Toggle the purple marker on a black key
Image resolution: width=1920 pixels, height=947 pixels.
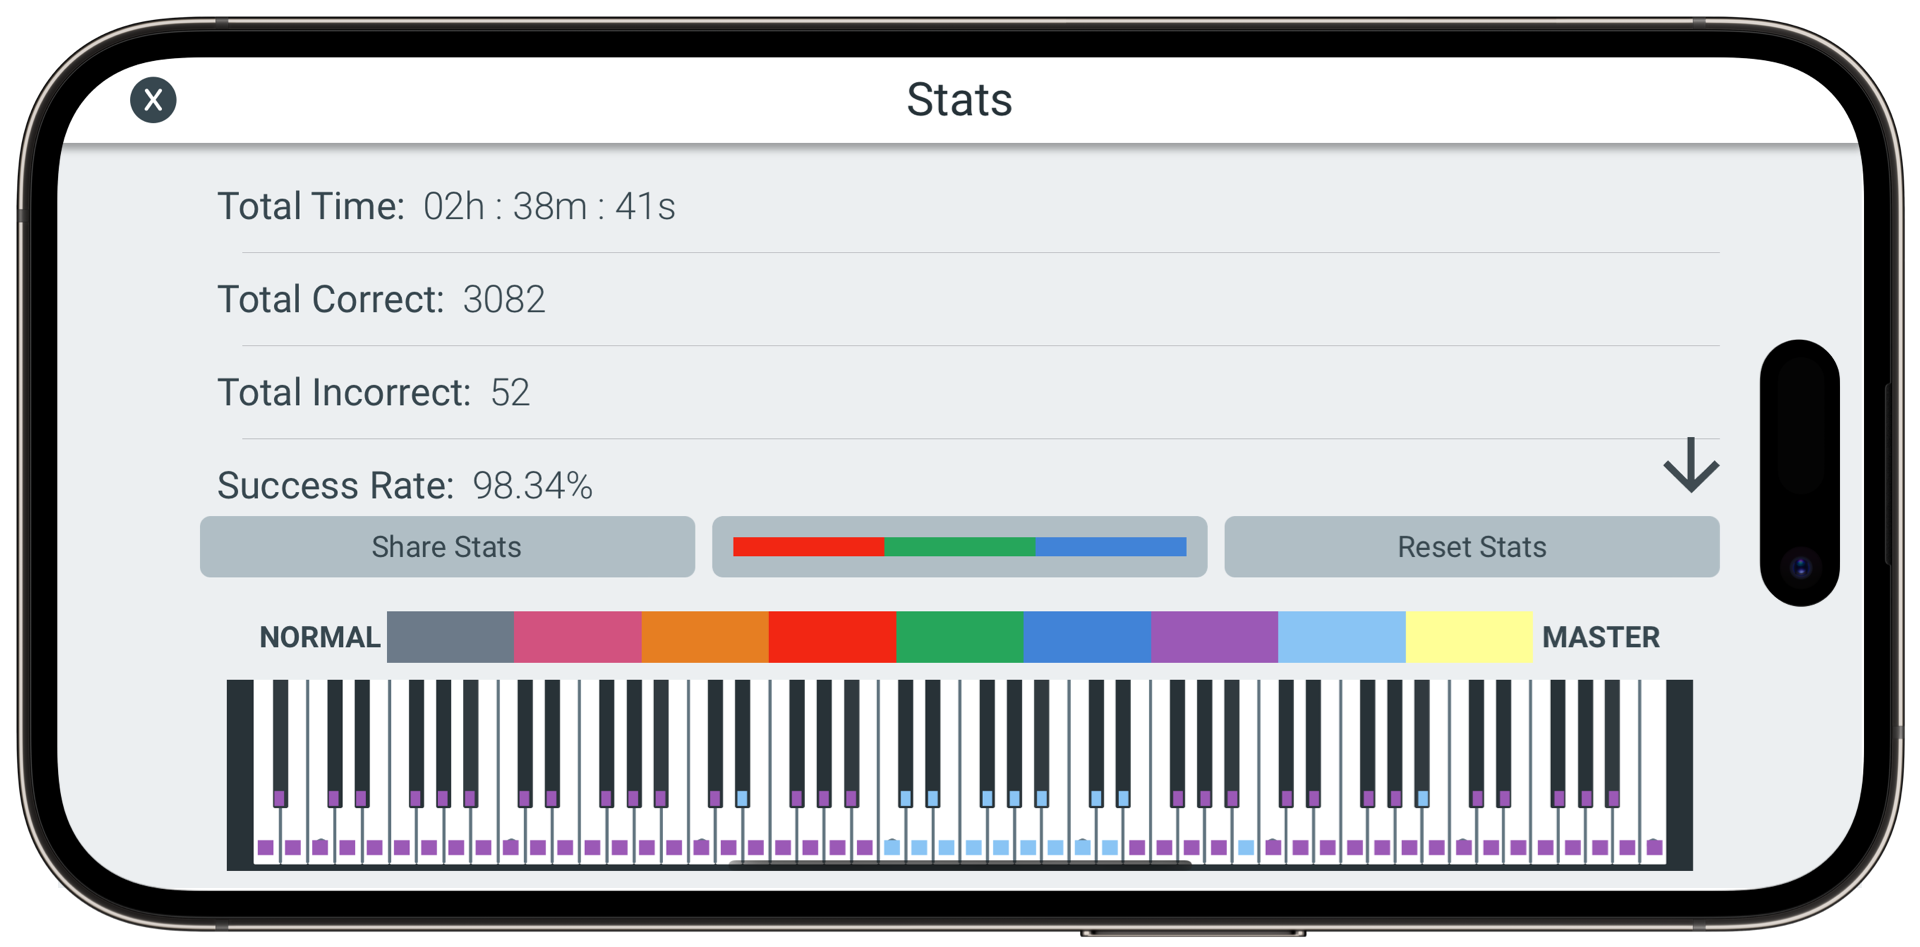[279, 800]
